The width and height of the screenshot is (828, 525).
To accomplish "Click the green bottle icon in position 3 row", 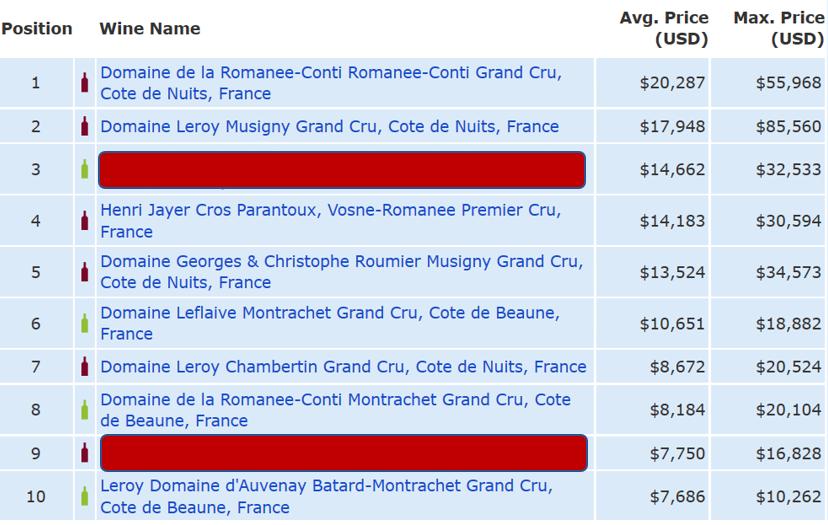I will (85, 169).
